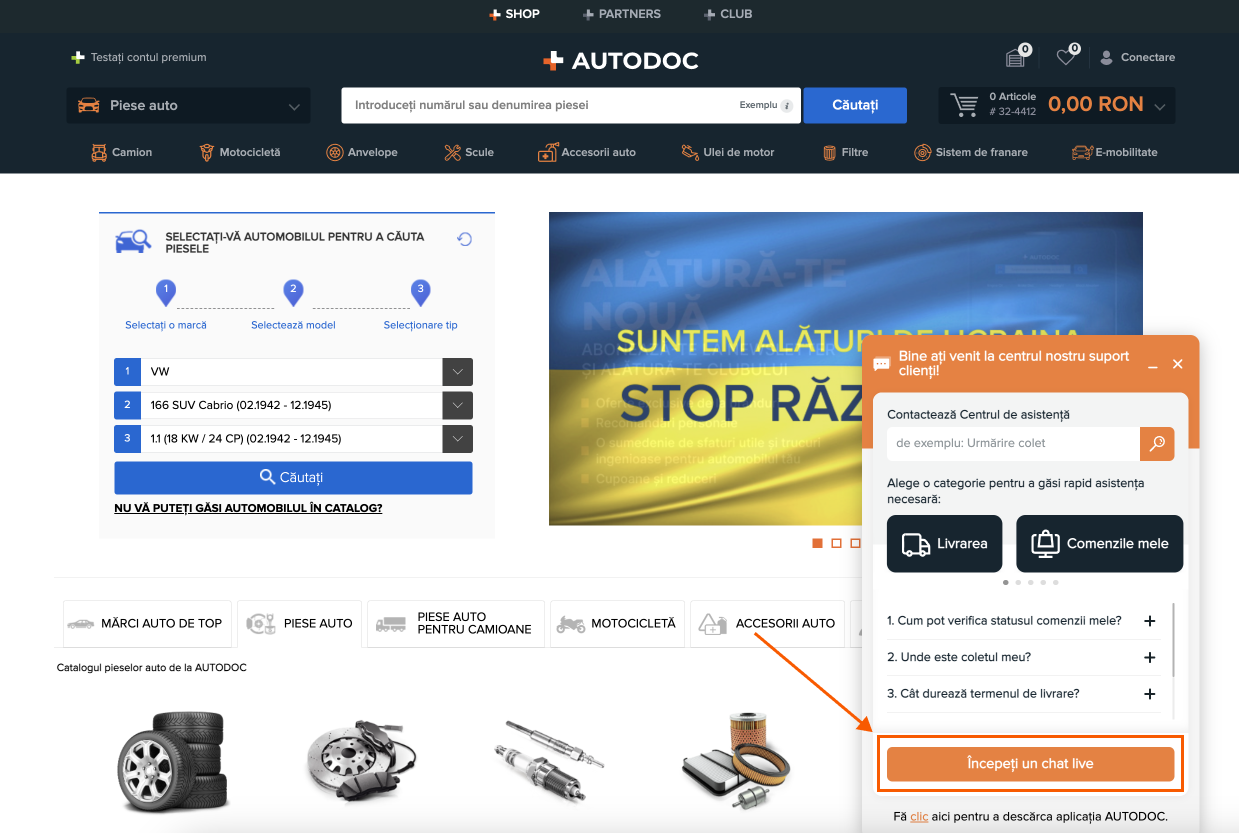Switch to the MOTOCICLETĂ tab
Viewport: 1239px width, 833px height.
point(618,623)
